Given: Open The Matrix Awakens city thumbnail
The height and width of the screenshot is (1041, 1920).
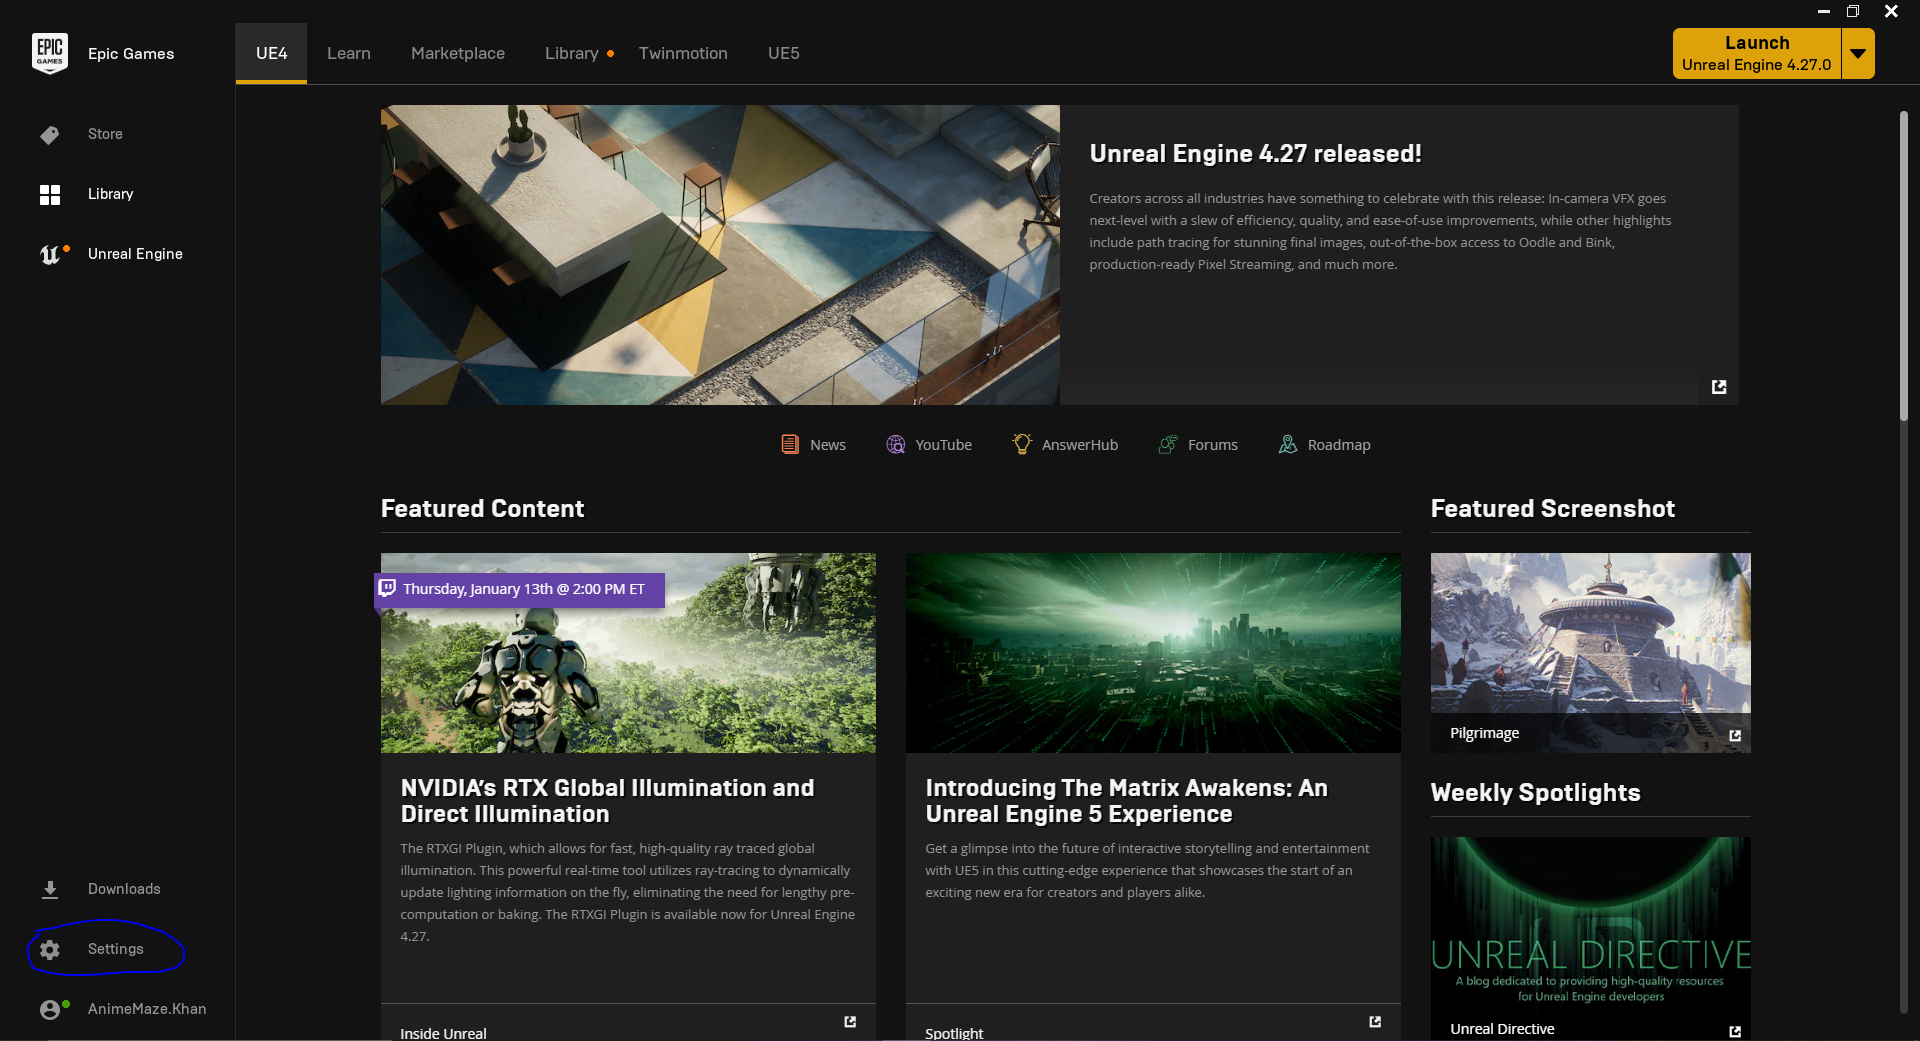Looking at the screenshot, I should pos(1153,653).
